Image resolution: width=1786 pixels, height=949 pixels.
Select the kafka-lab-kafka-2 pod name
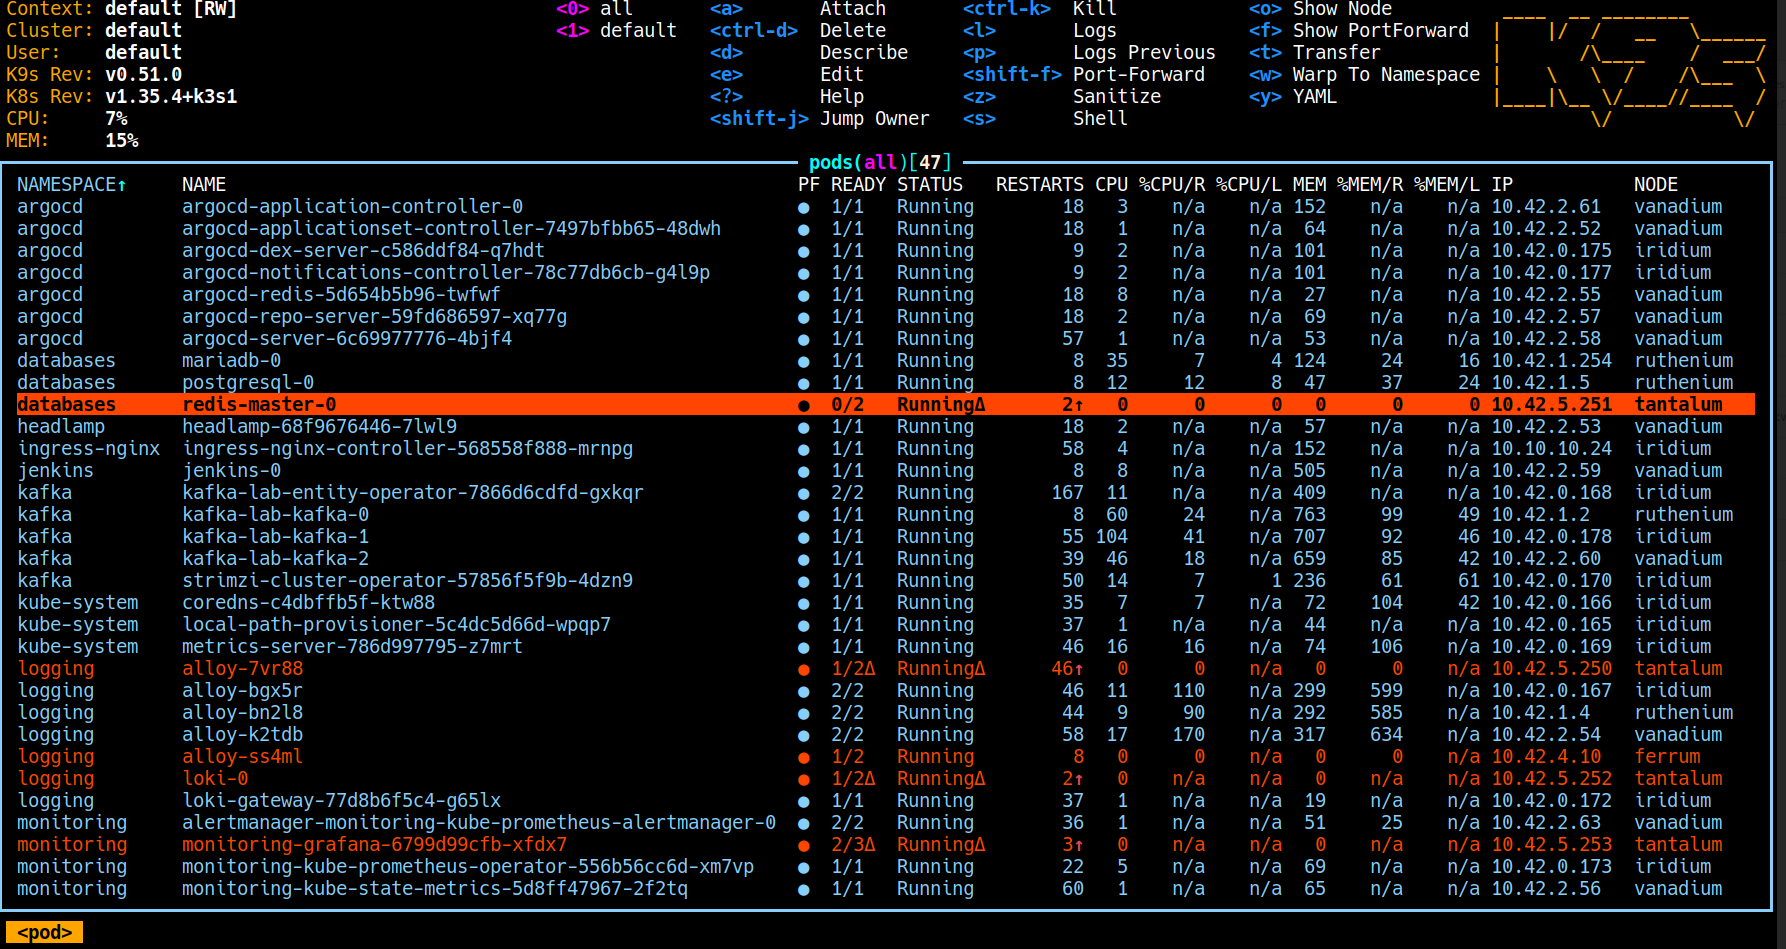(x=275, y=559)
